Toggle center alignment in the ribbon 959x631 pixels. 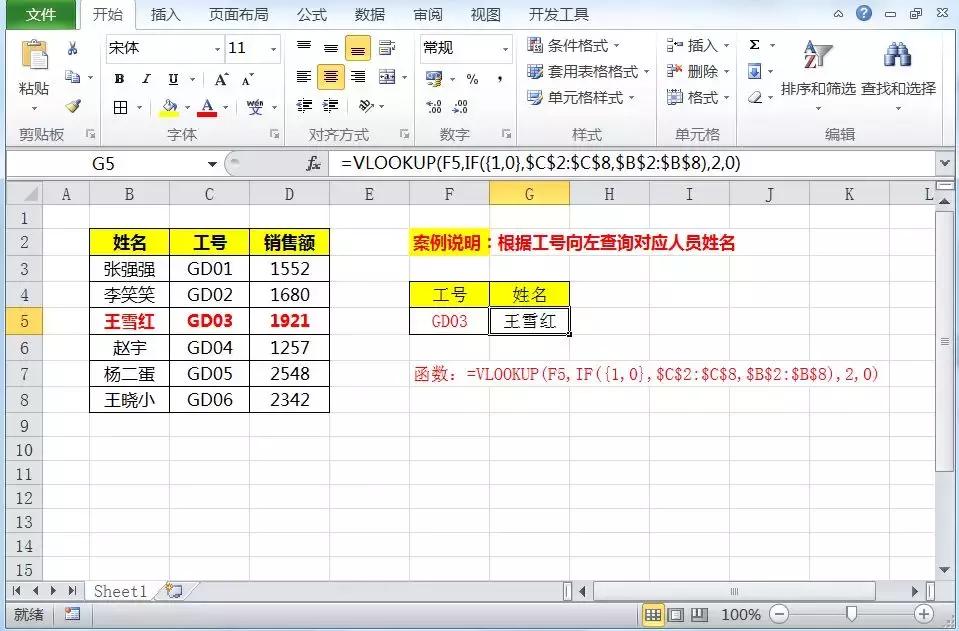pyautogui.click(x=330, y=77)
